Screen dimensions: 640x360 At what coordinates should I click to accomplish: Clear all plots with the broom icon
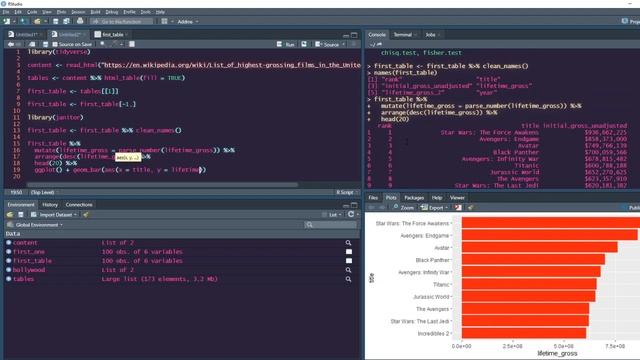470,208
